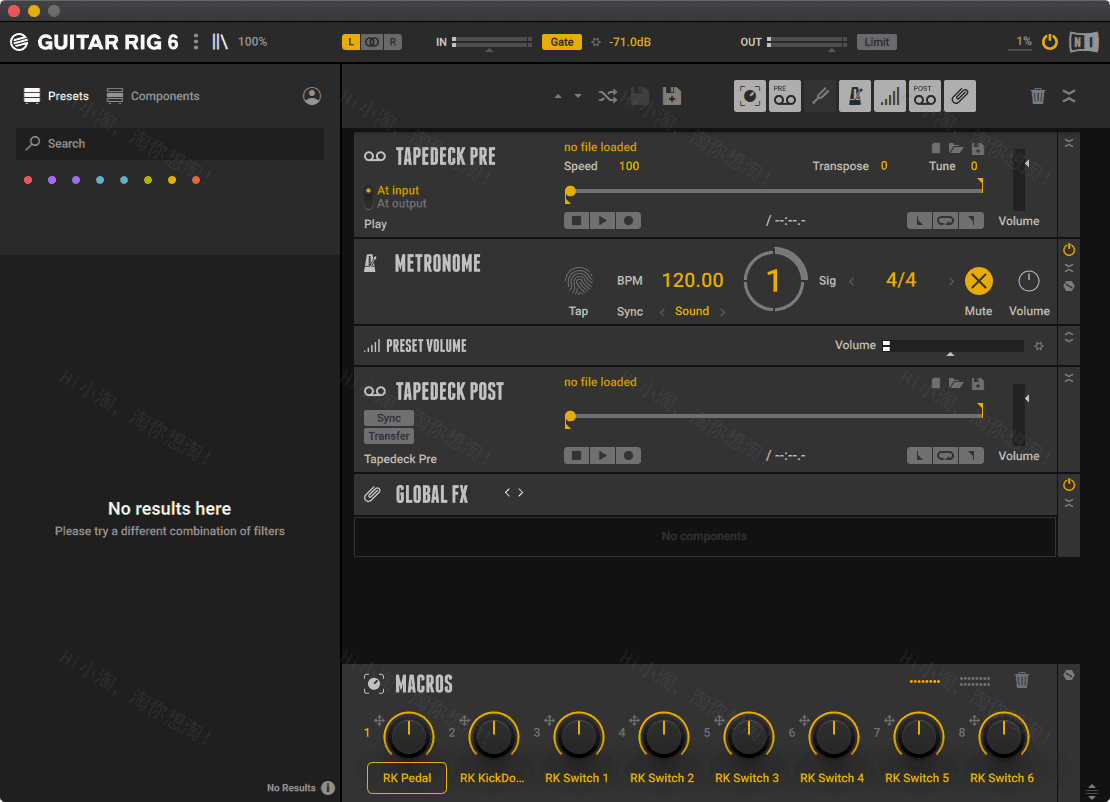Open a file with Tapedeck Pre folder icon
This screenshot has height=802, width=1110.
(957, 147)
